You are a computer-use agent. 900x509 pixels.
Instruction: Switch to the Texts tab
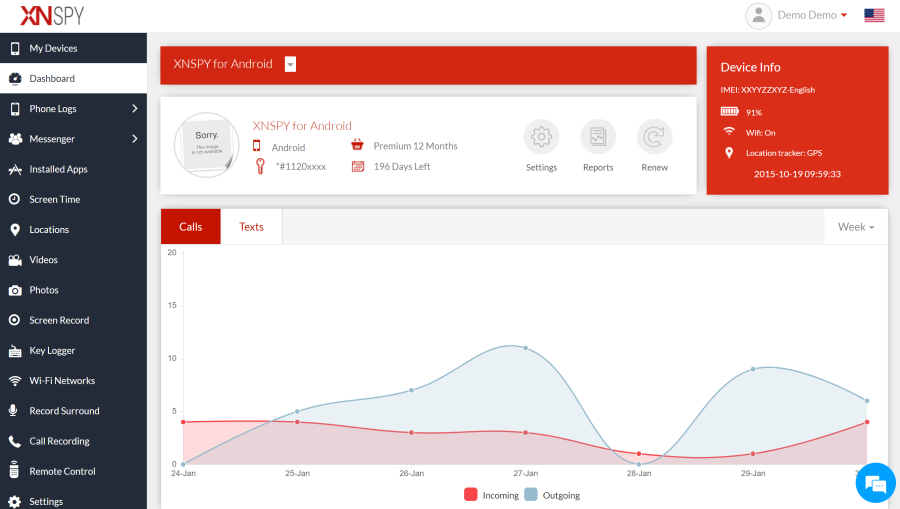[251, 227]
